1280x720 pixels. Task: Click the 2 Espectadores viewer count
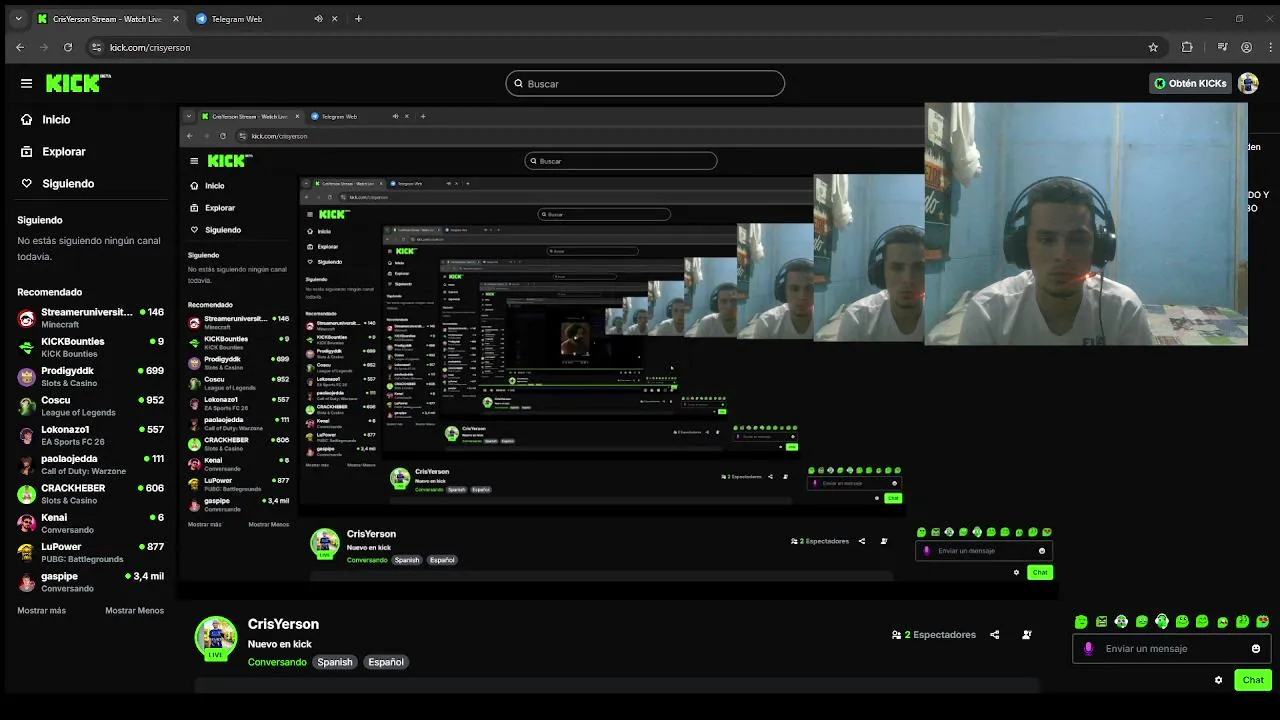point(934,635)
